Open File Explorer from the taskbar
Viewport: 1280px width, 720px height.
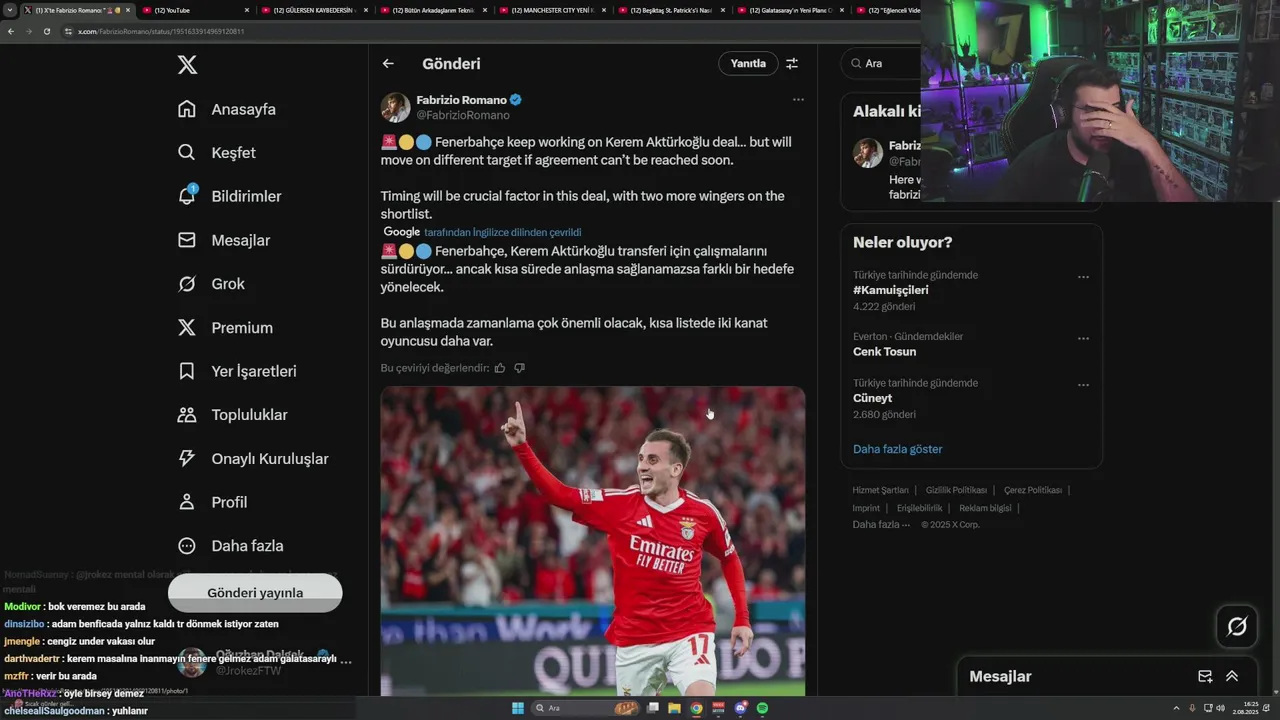[x=675, y=708]
